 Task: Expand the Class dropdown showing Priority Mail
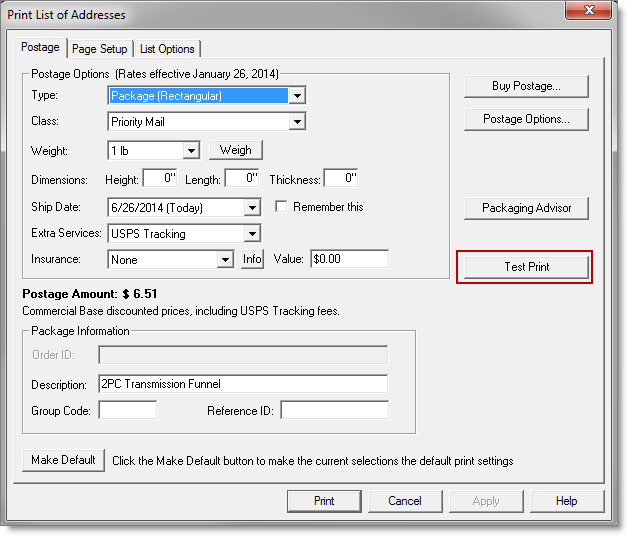click(x=296, y=122)
